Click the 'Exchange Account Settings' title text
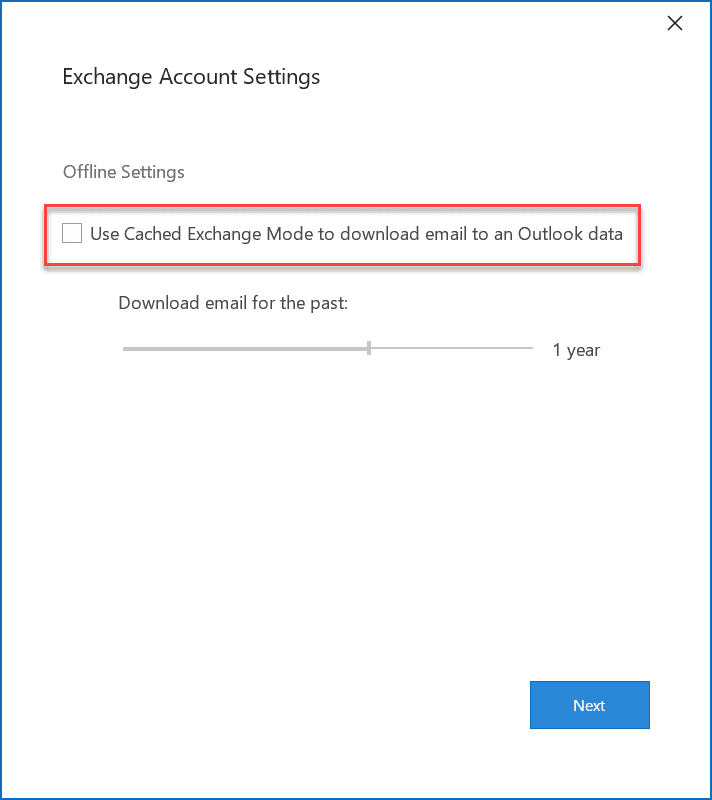Screen dimensions: 712x800 pyautogui.click(x=191, y=76)
